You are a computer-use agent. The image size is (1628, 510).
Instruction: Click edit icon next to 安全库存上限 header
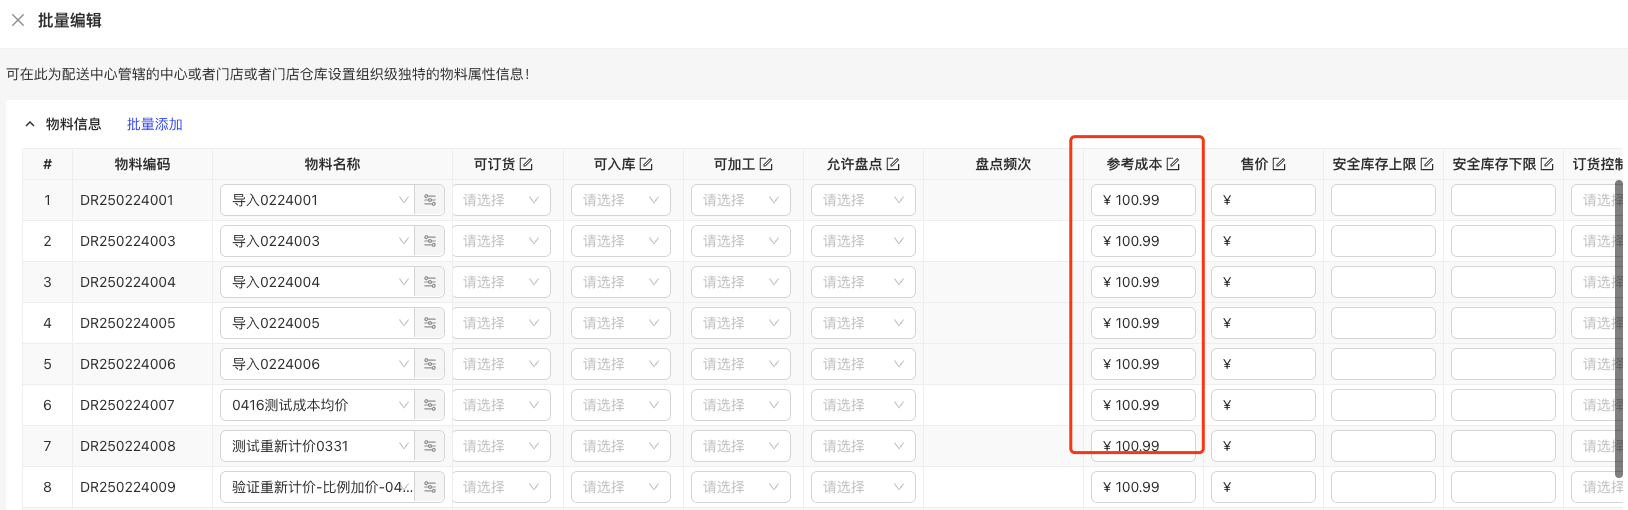pyautogui.click(x=1427, y=164)
